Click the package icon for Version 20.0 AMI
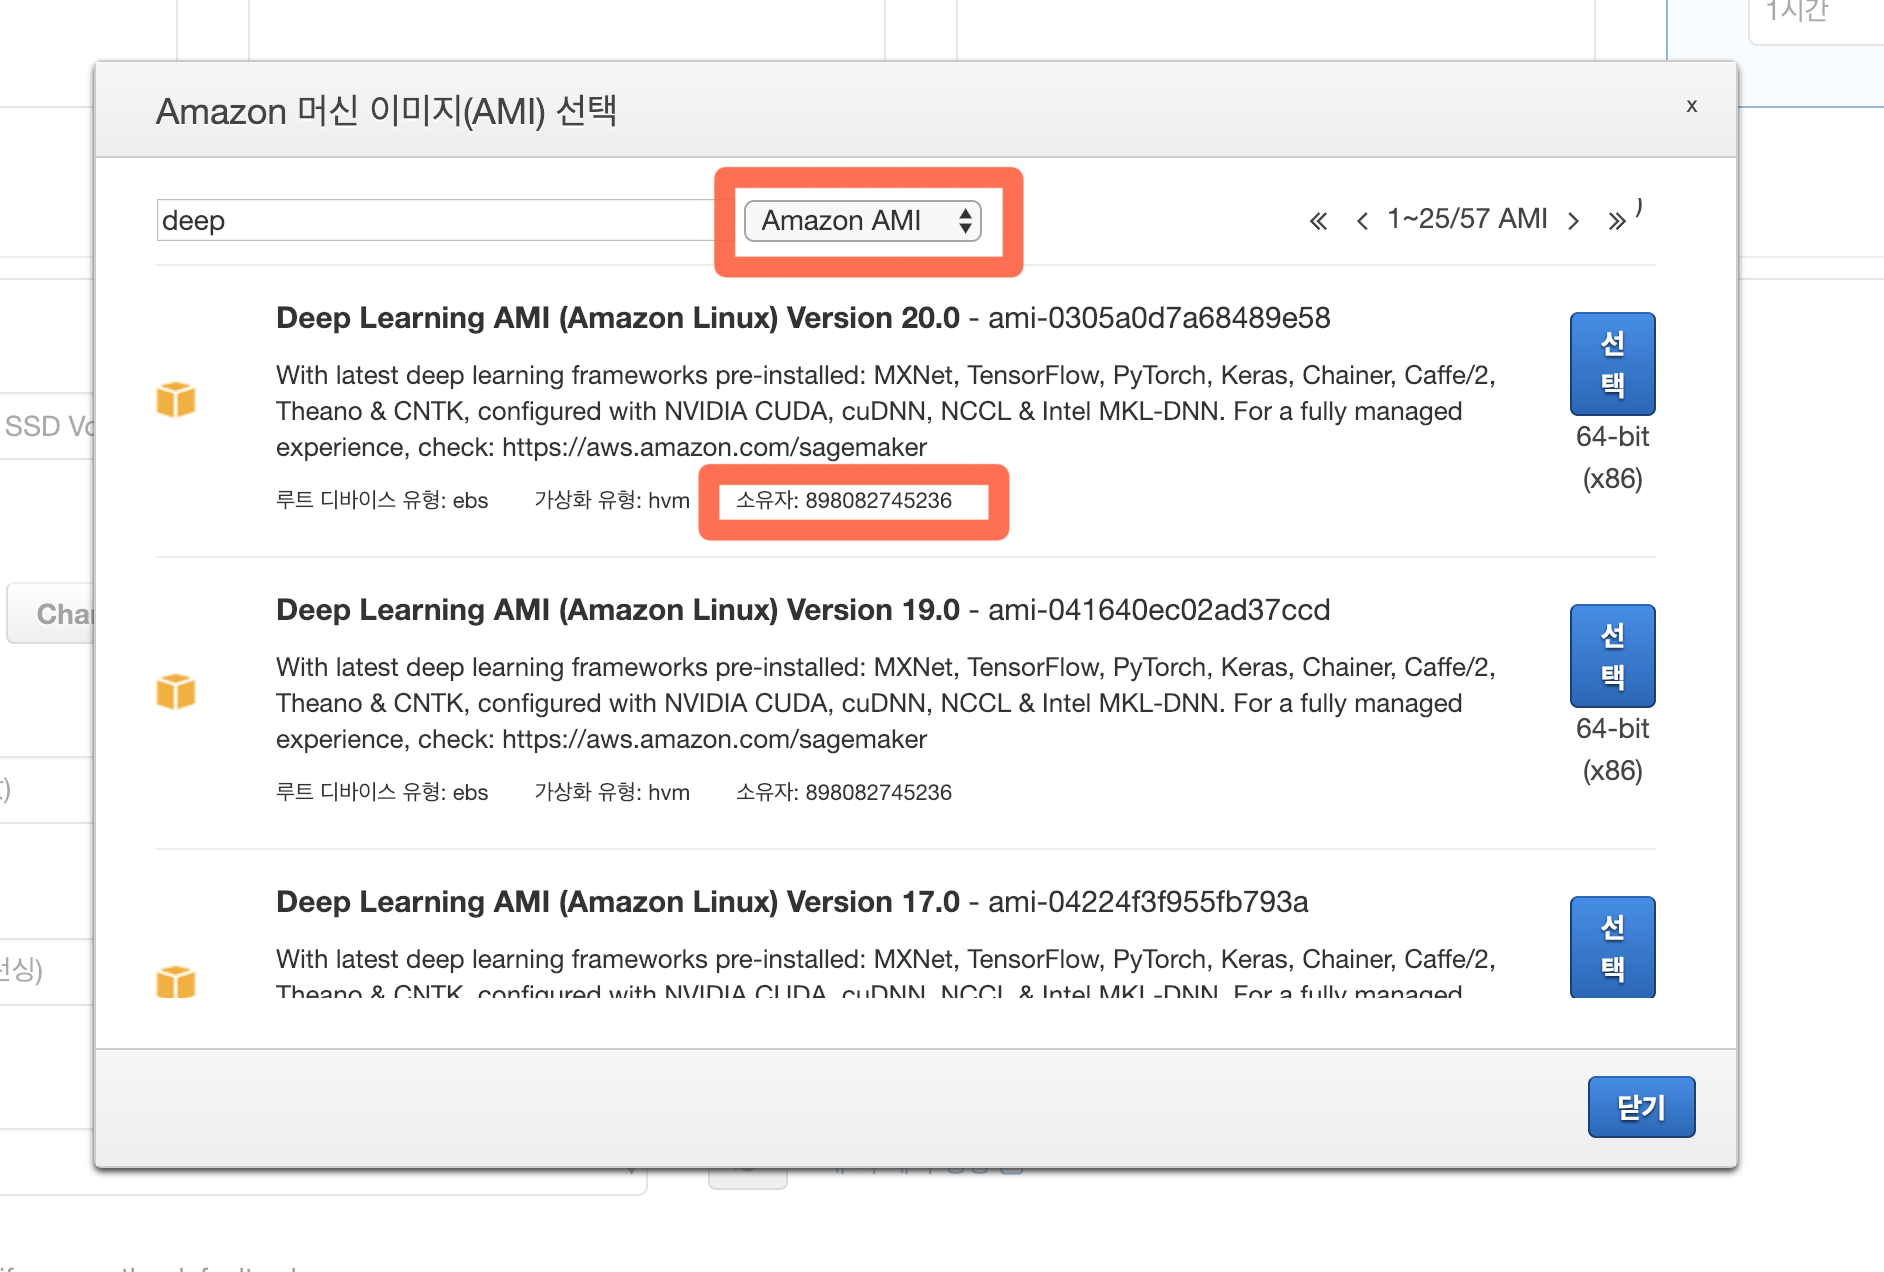 point(176,399)
